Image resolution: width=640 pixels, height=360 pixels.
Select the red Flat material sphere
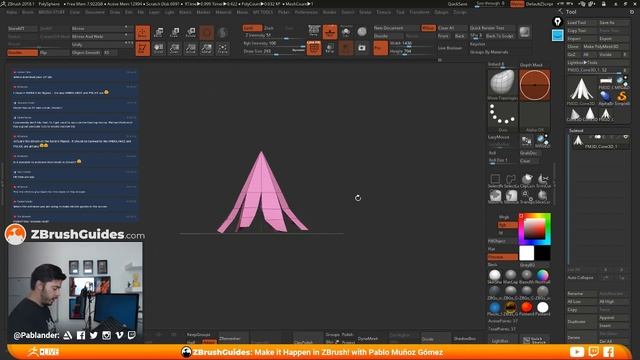[x=527, y=307]
